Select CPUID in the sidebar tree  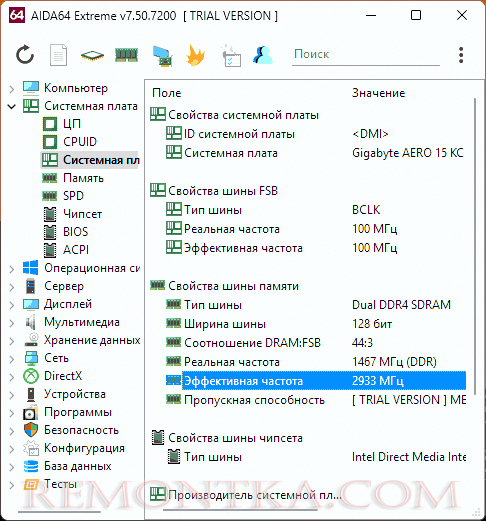[x=80, y=142]
